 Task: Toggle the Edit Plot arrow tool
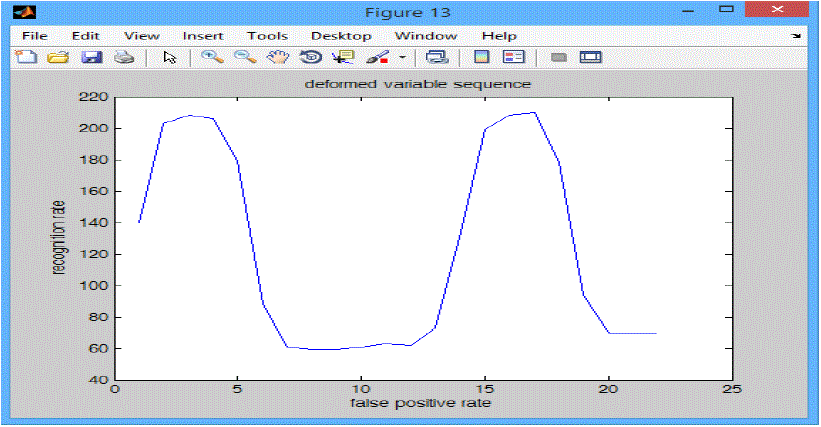(x=169, y=57)
